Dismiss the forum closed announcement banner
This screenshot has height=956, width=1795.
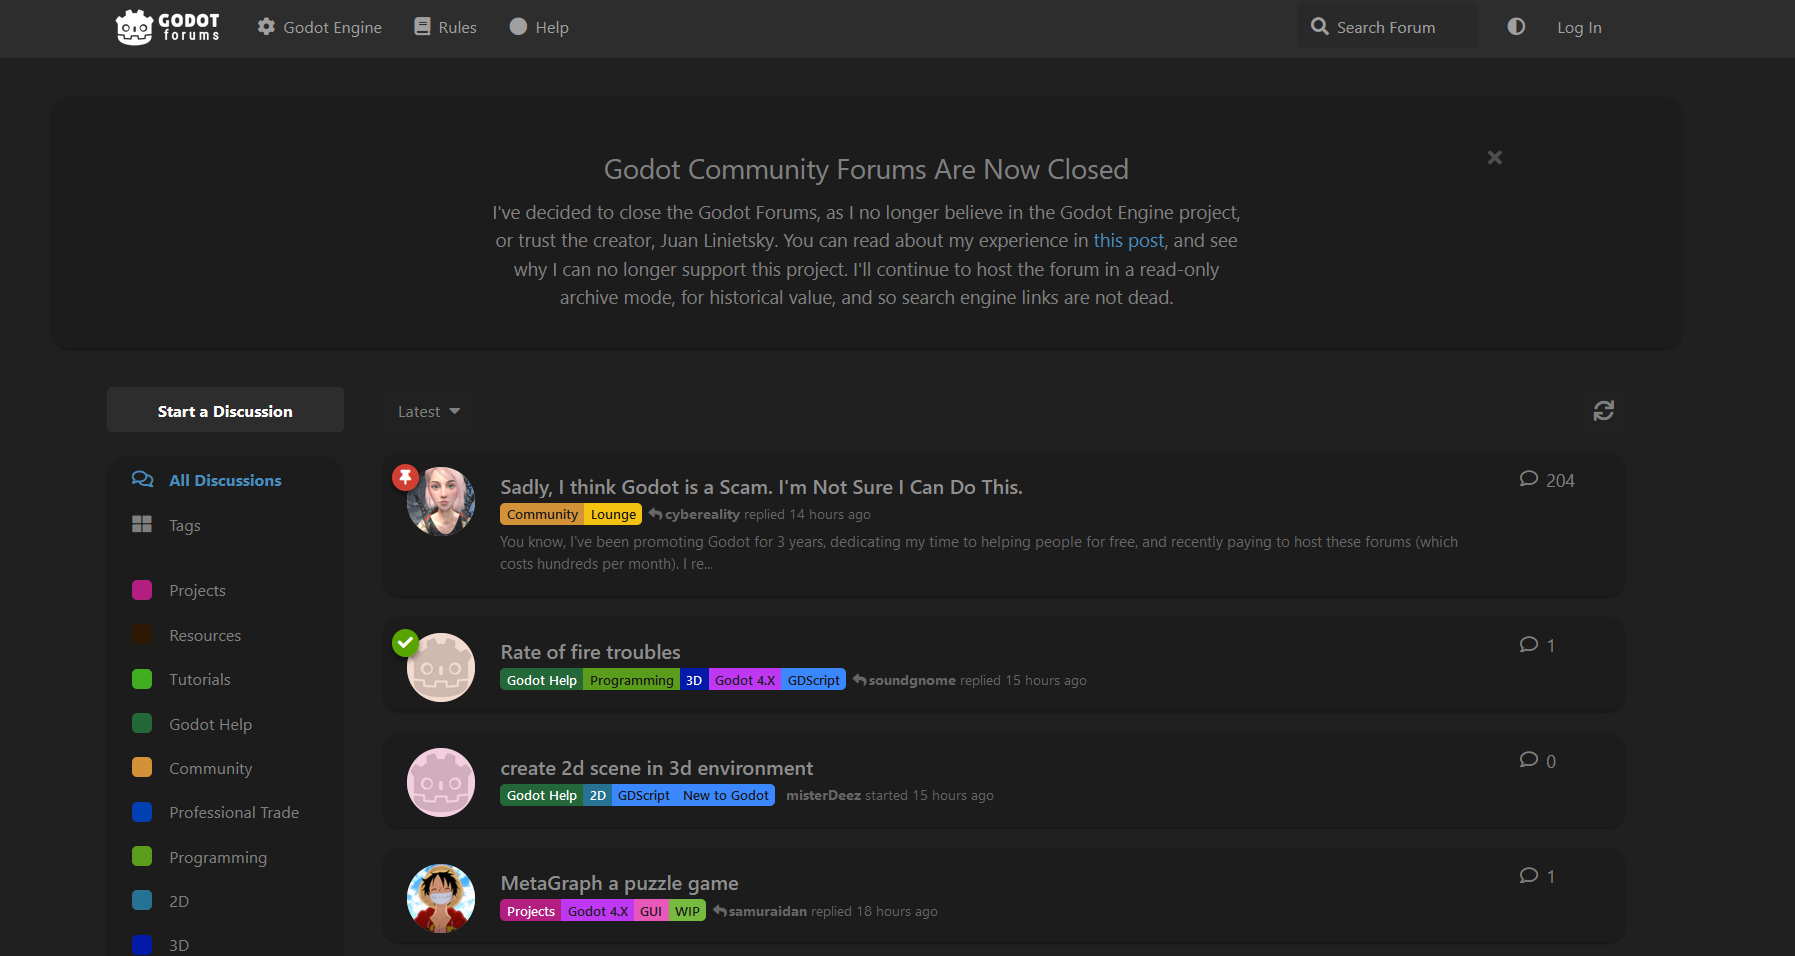pyautogui.click(x=1494, y=158)
